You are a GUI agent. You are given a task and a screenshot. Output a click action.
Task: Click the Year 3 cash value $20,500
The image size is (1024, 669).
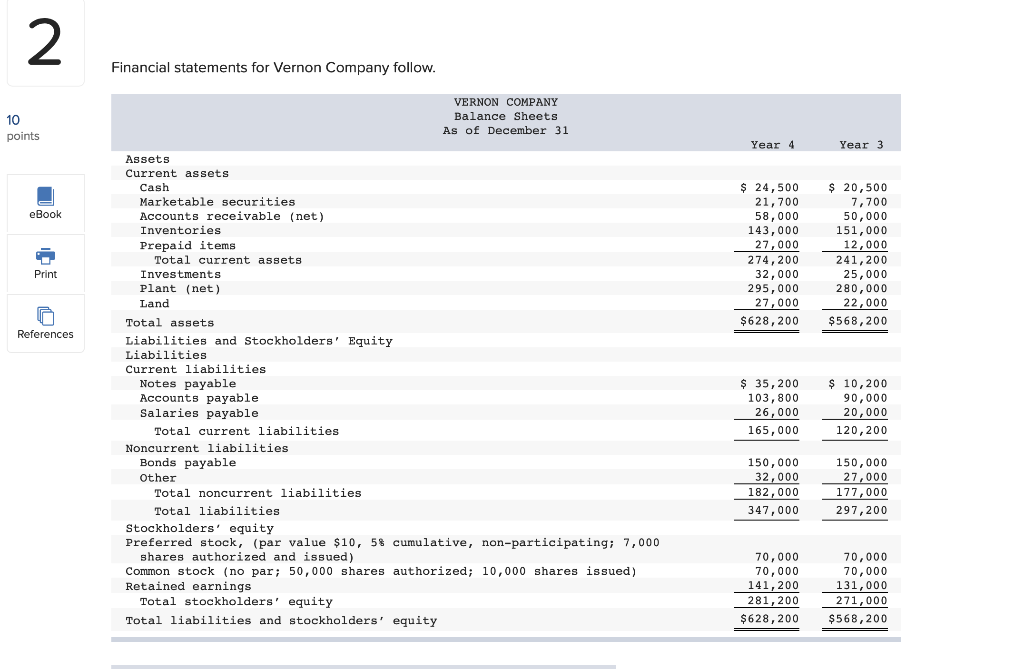click(858, 188)
